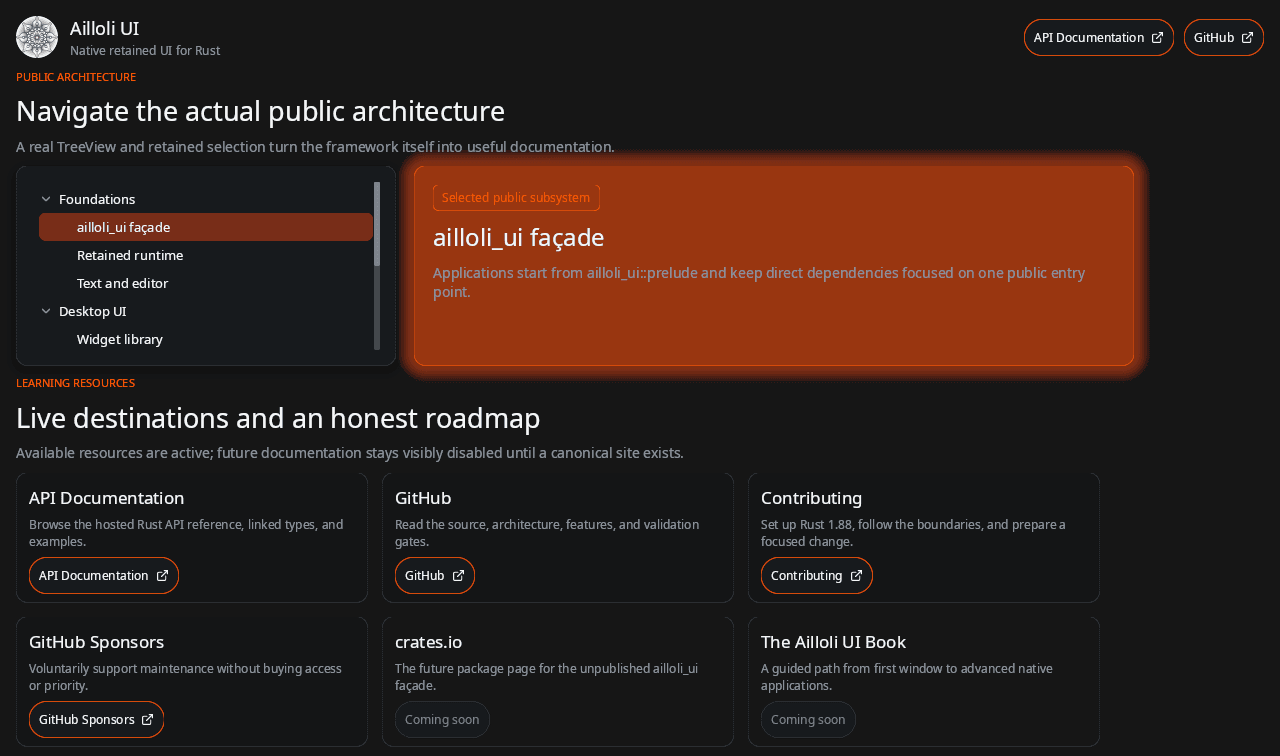
Task: Click the LEARNING RESOURCES section label
Action: pyautogui.click(x=75, y=384)
